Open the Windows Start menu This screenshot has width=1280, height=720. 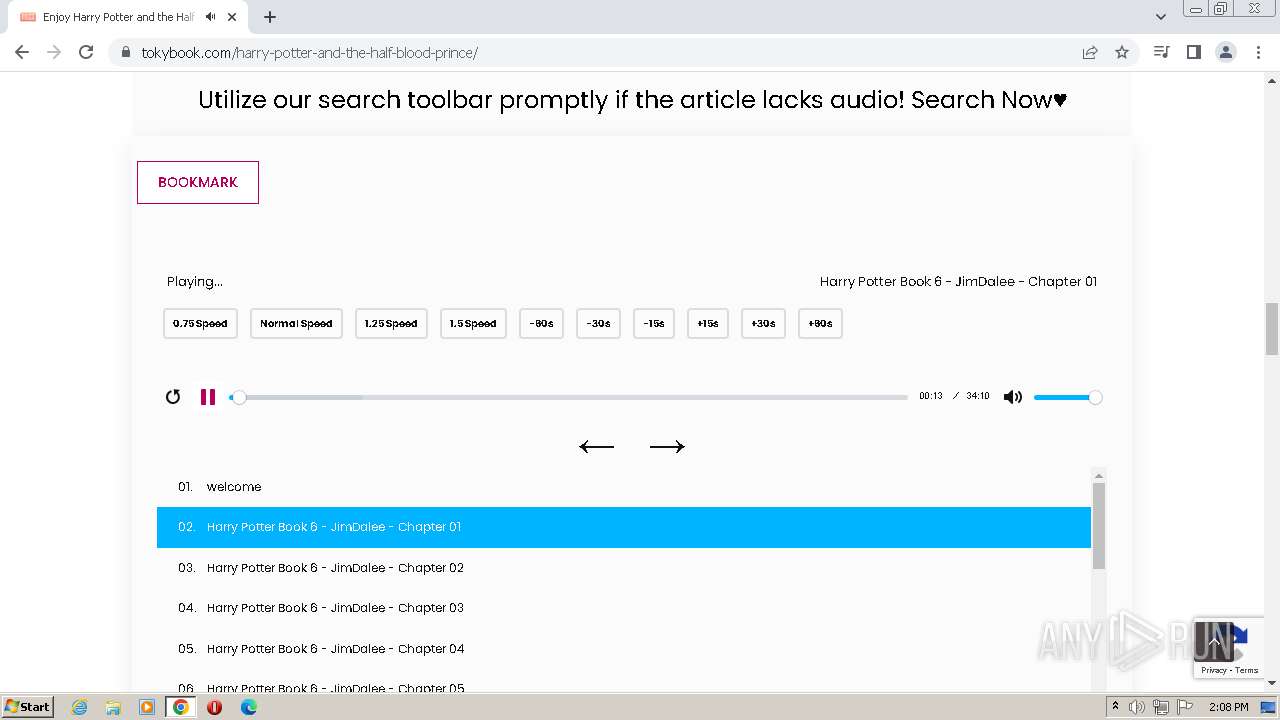(x=28, y=706)
